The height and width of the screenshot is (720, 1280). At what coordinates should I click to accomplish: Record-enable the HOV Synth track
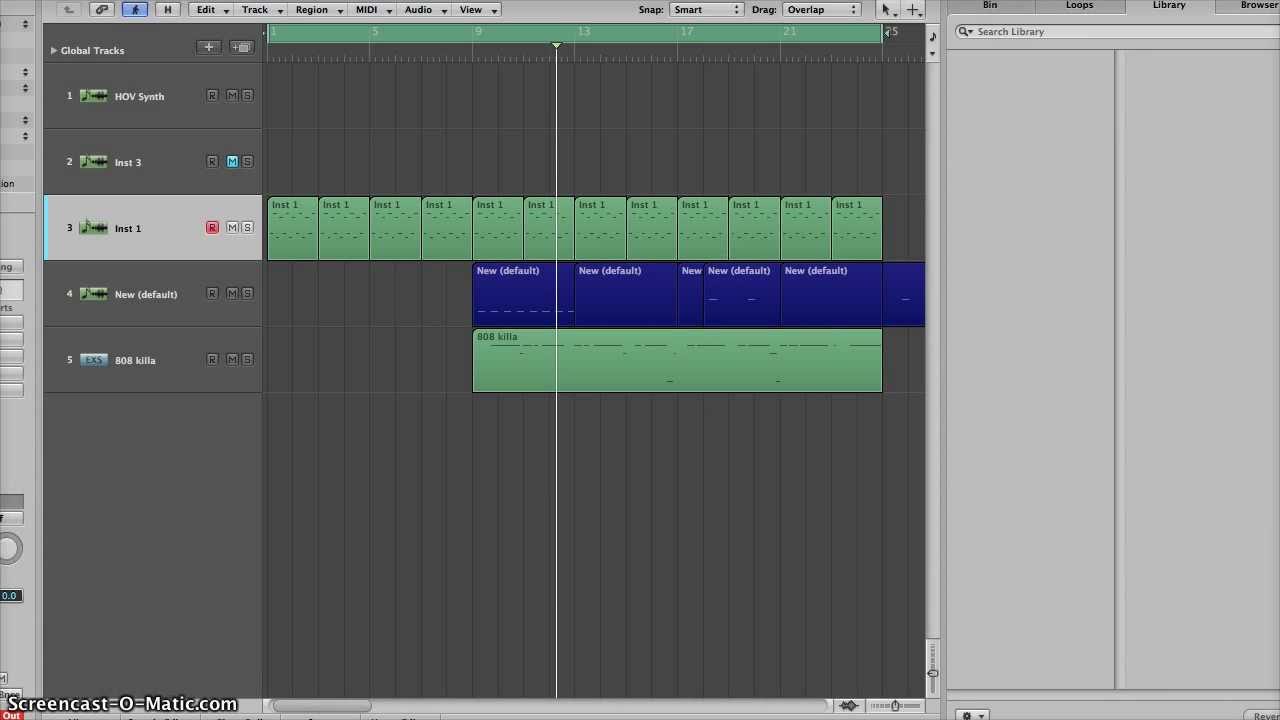tap(212, 96)
